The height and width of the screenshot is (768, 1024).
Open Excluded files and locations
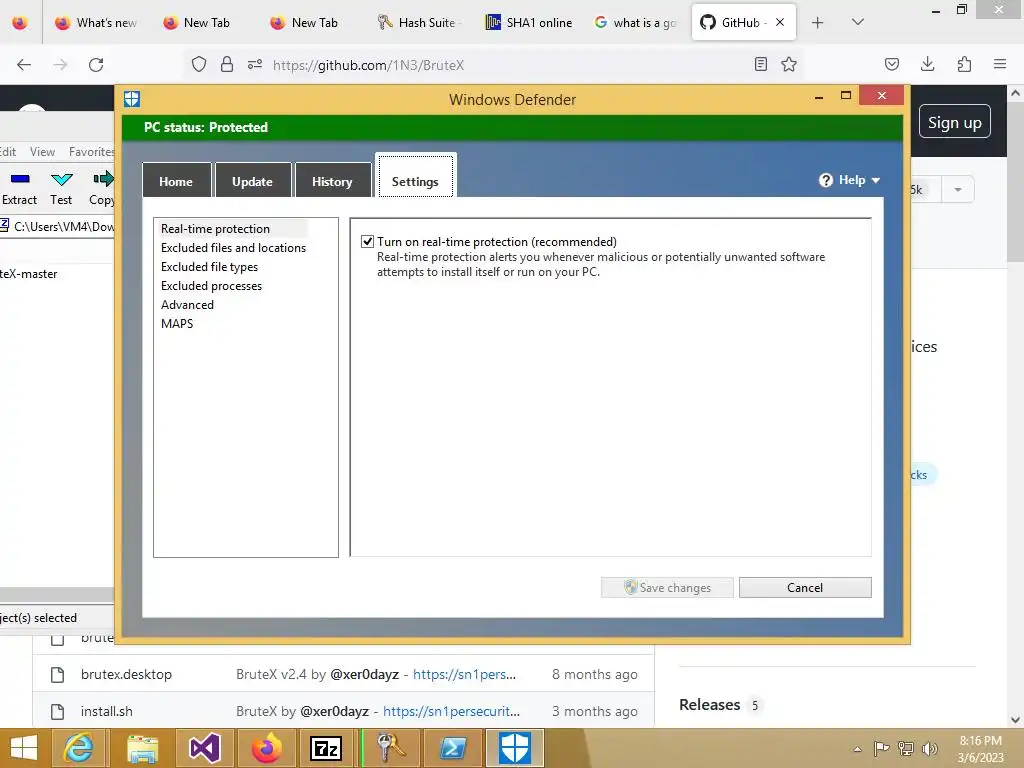coord(233,248)
